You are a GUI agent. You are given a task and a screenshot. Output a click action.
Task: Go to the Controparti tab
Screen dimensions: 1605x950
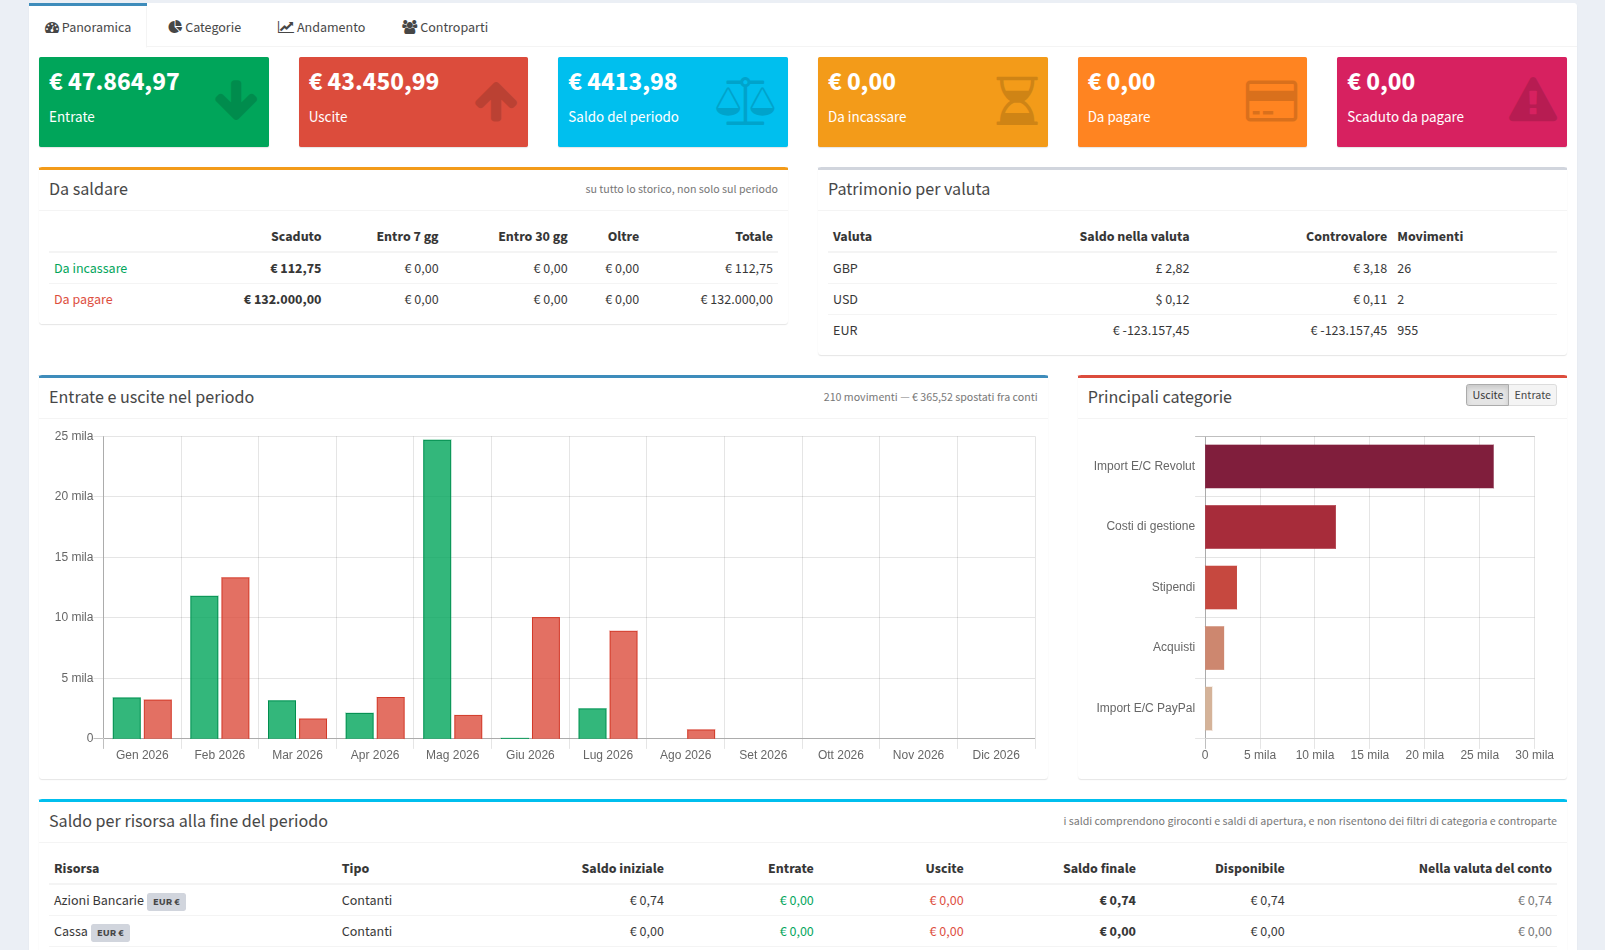pos(445,27)
